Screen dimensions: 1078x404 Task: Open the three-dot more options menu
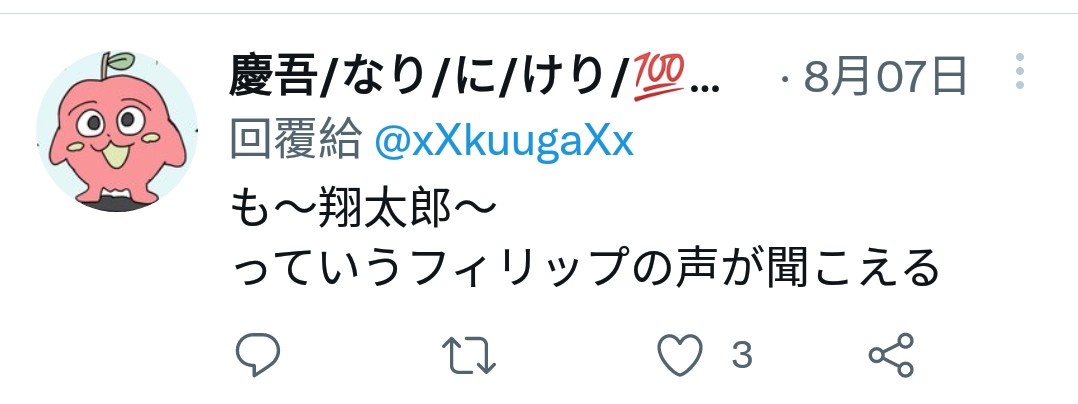click(x=1020, y=71)
